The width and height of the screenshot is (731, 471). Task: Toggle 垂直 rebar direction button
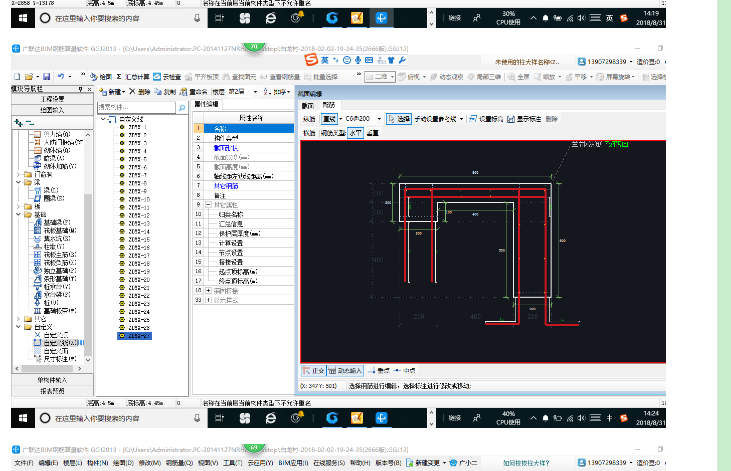[x=372, y=133]
